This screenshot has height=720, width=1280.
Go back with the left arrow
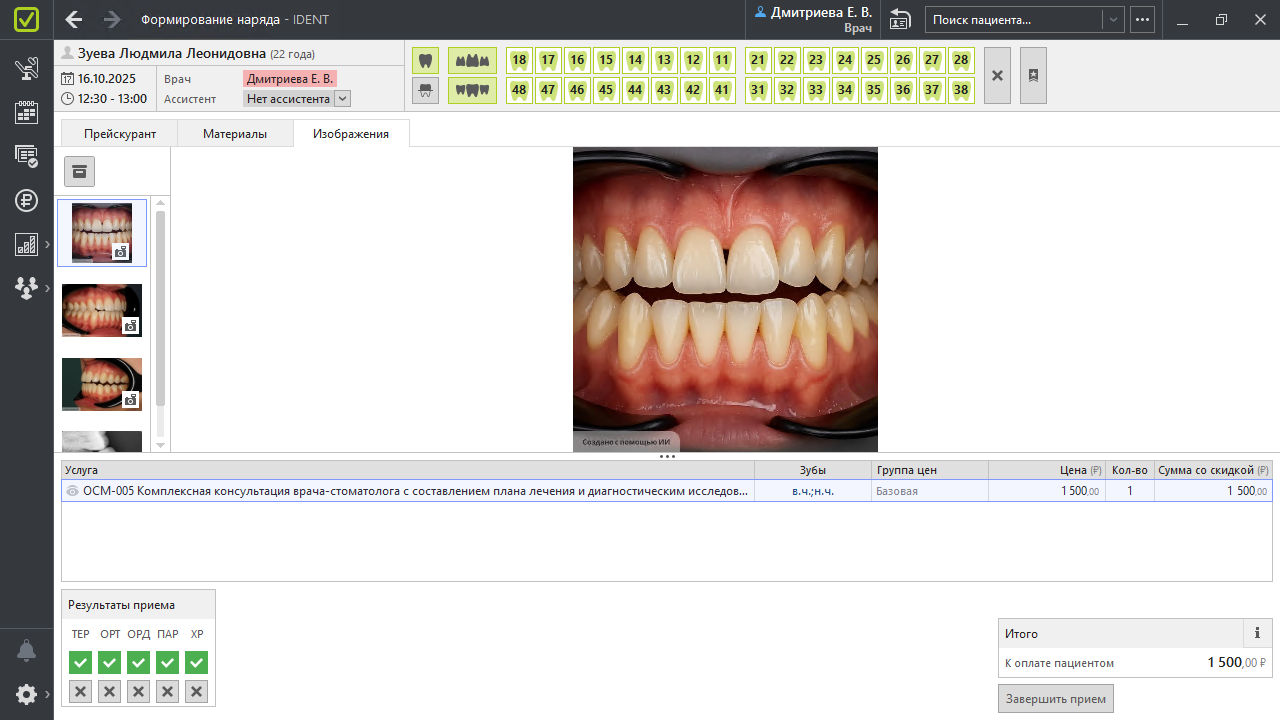[74, 20]
